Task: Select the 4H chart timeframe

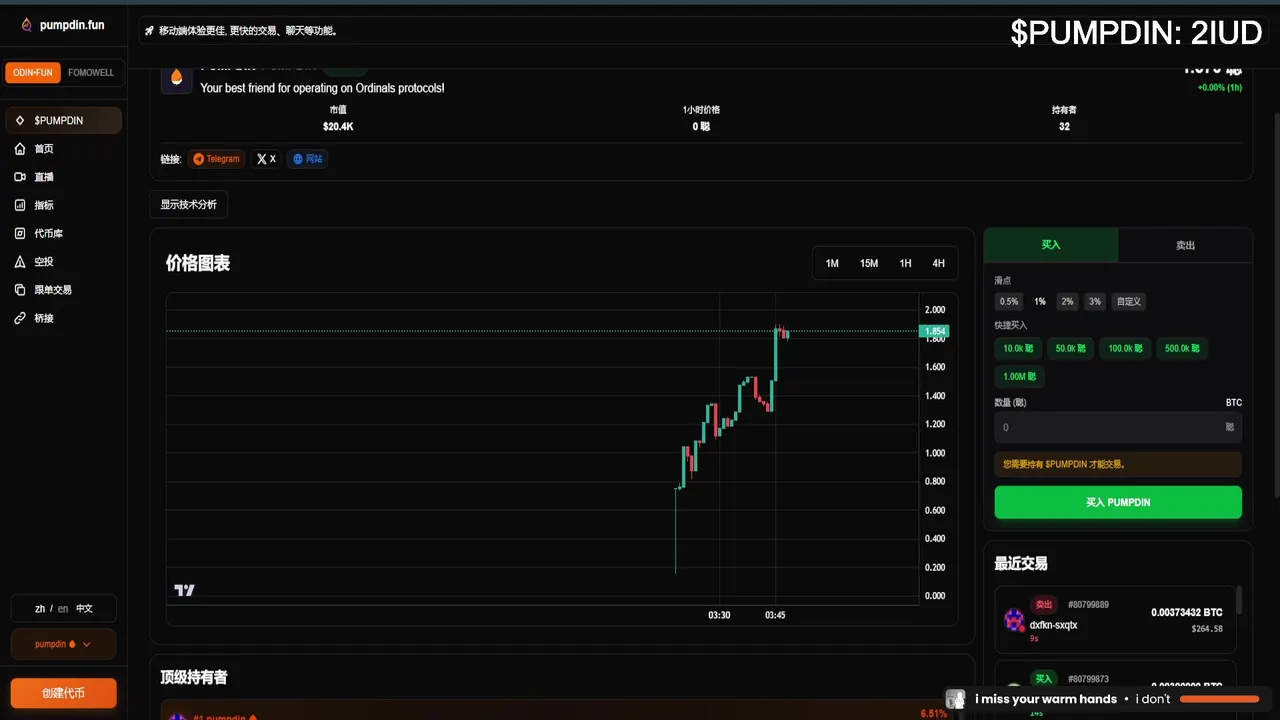Action: (938, 263)
